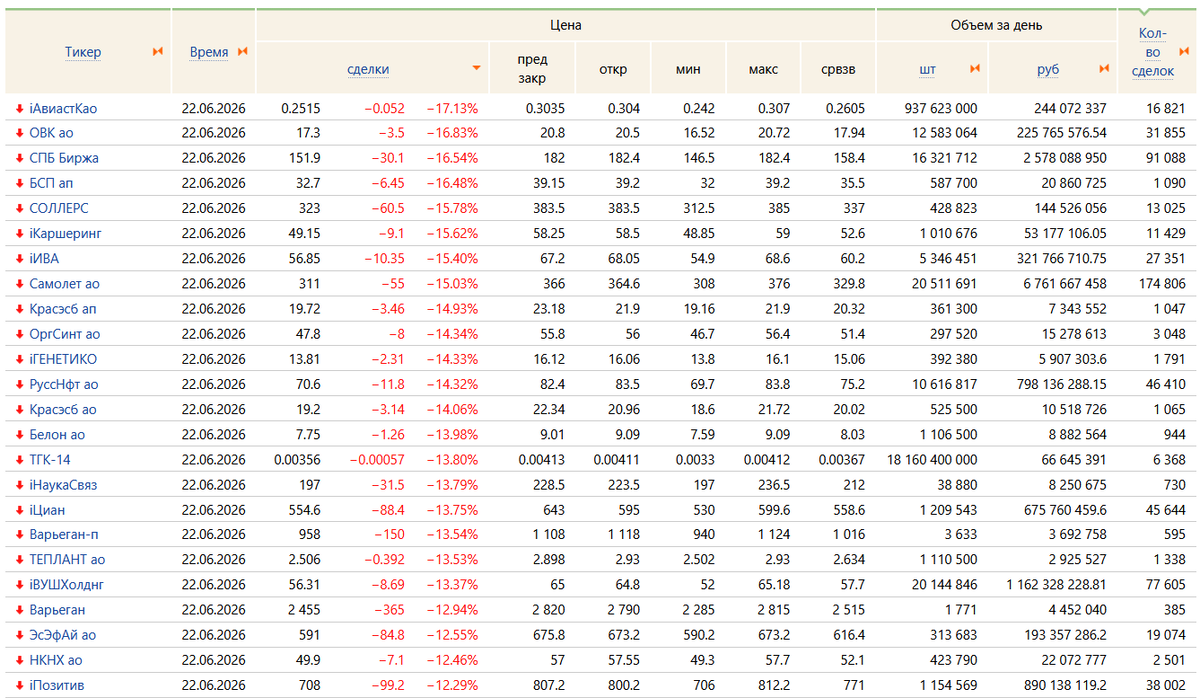Sort table by the Тикер column link
This screenshot has height=698, width=1200.
(83, 52)
